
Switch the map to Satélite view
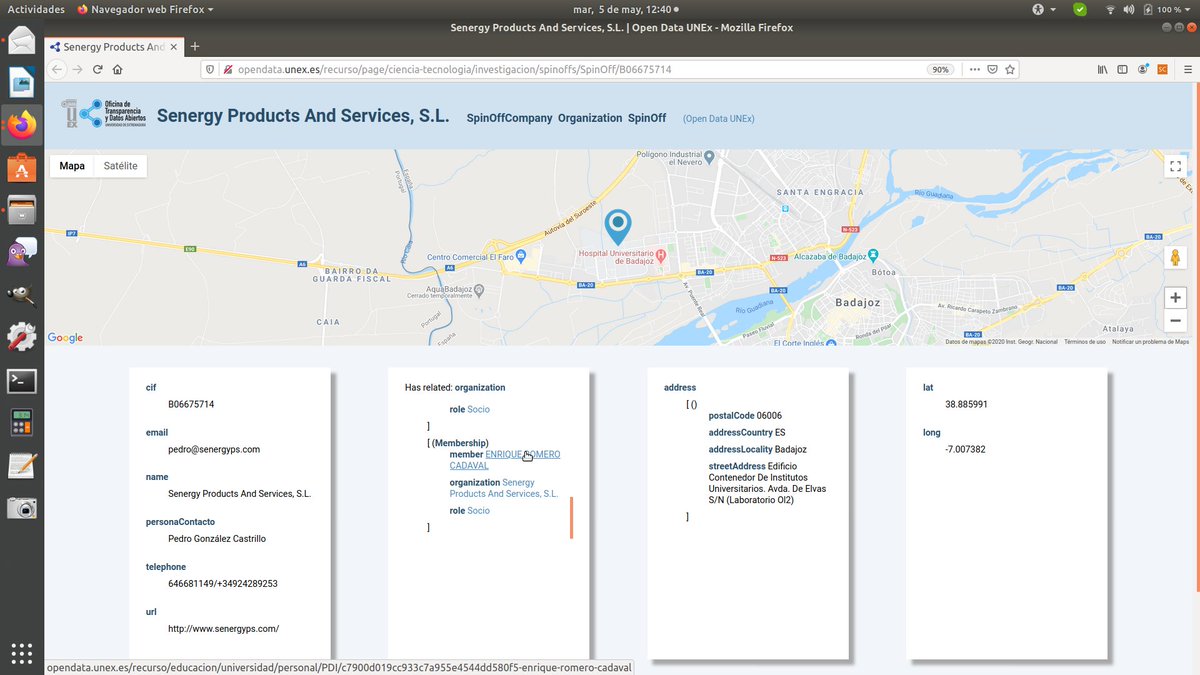coord(120,165)
